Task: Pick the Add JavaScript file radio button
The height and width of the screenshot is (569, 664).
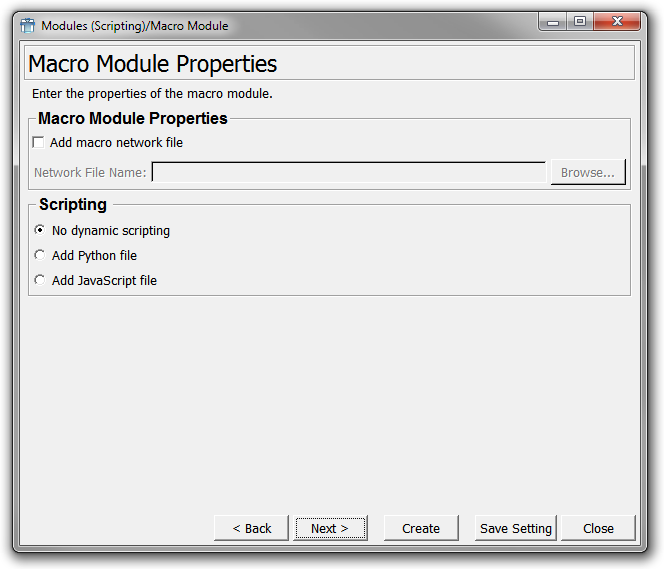Action: coord(40,281)
